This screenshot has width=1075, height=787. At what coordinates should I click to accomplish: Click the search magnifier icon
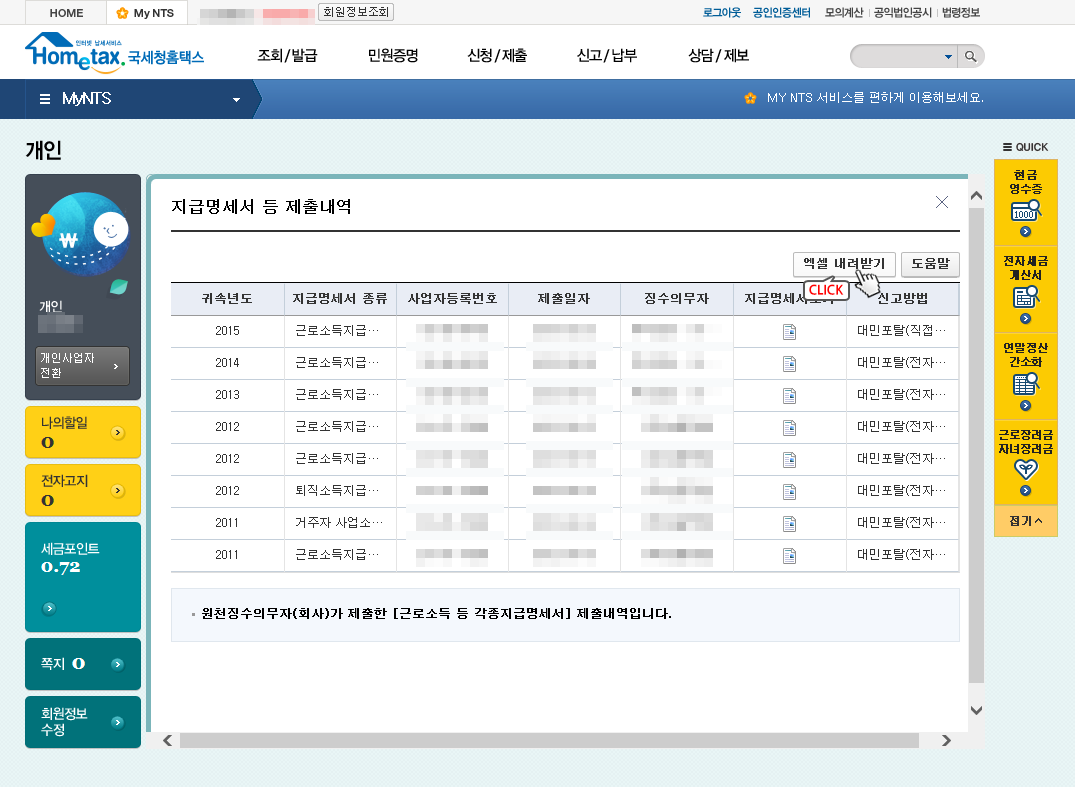[970, 56]
